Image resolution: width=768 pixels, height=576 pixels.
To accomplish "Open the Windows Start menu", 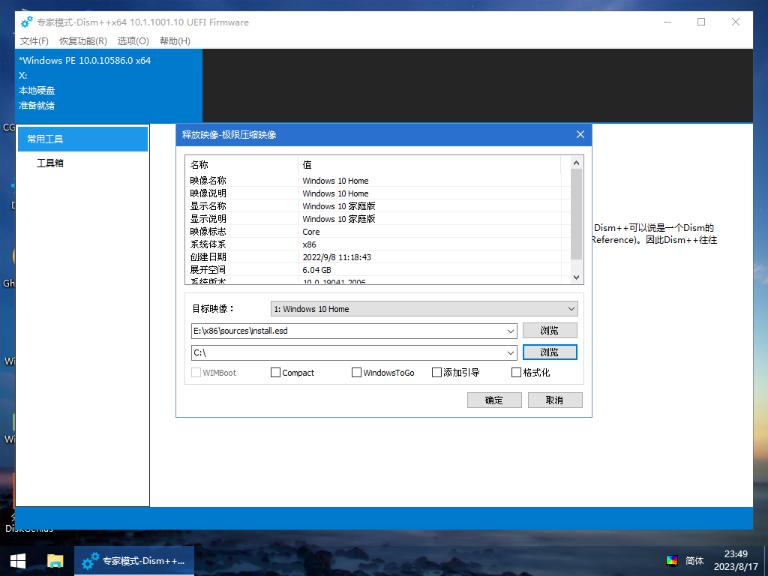I will 18,561.
